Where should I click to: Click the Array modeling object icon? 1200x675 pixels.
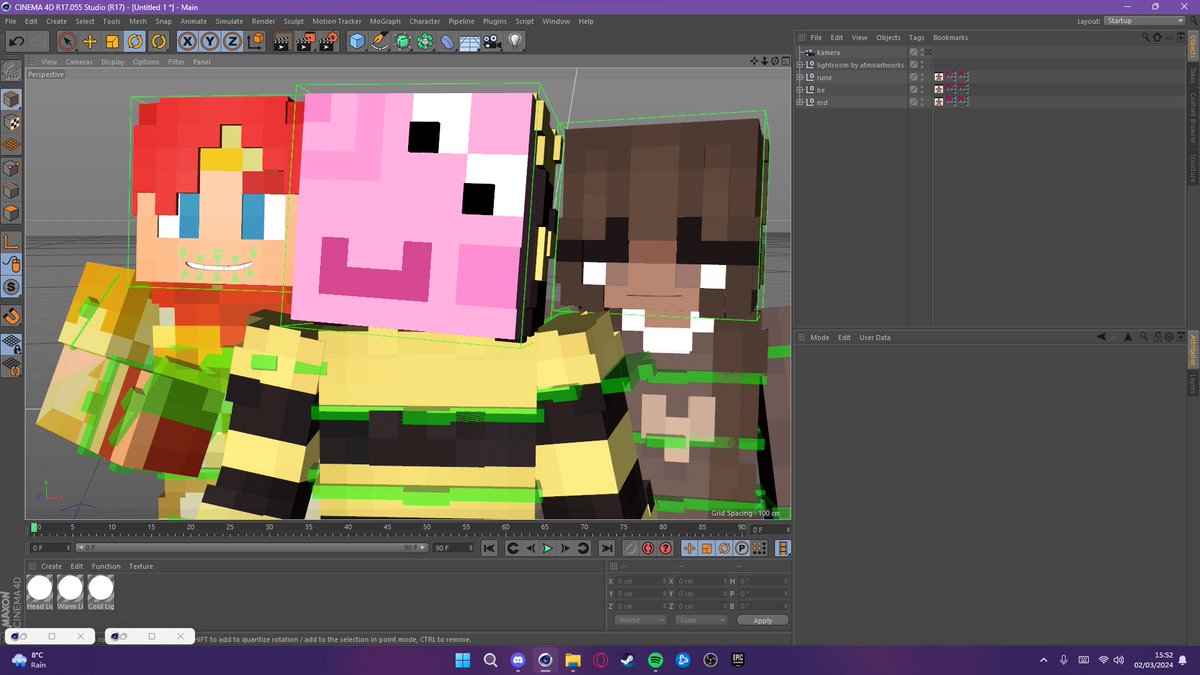pos(424,41)
